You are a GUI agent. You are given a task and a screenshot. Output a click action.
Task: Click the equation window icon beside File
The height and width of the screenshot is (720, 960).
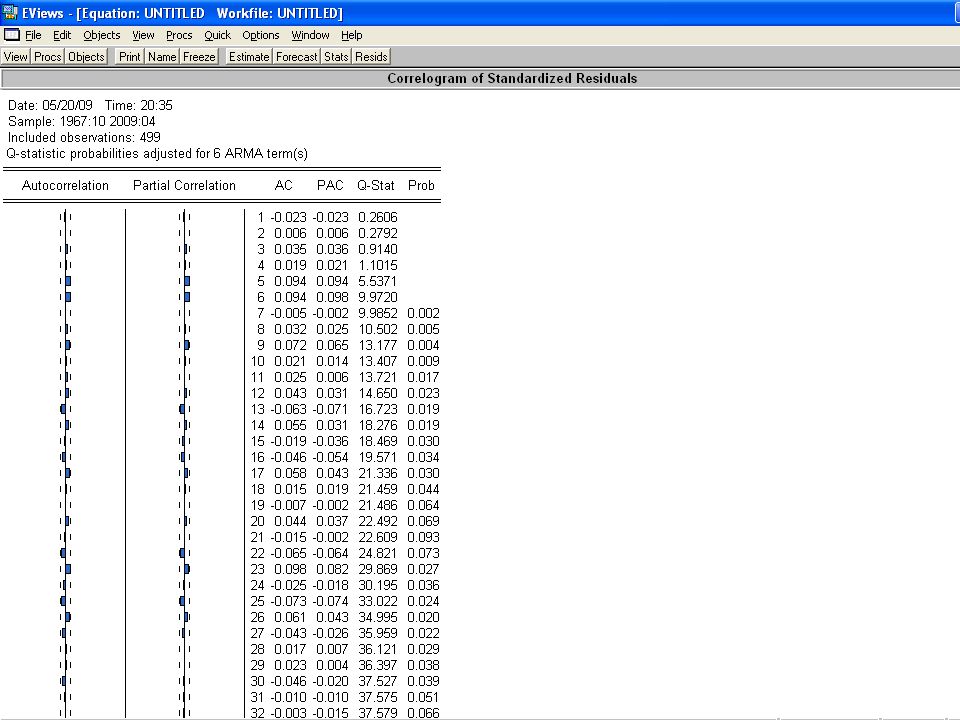pyautogui.click(x=12, y=35)
